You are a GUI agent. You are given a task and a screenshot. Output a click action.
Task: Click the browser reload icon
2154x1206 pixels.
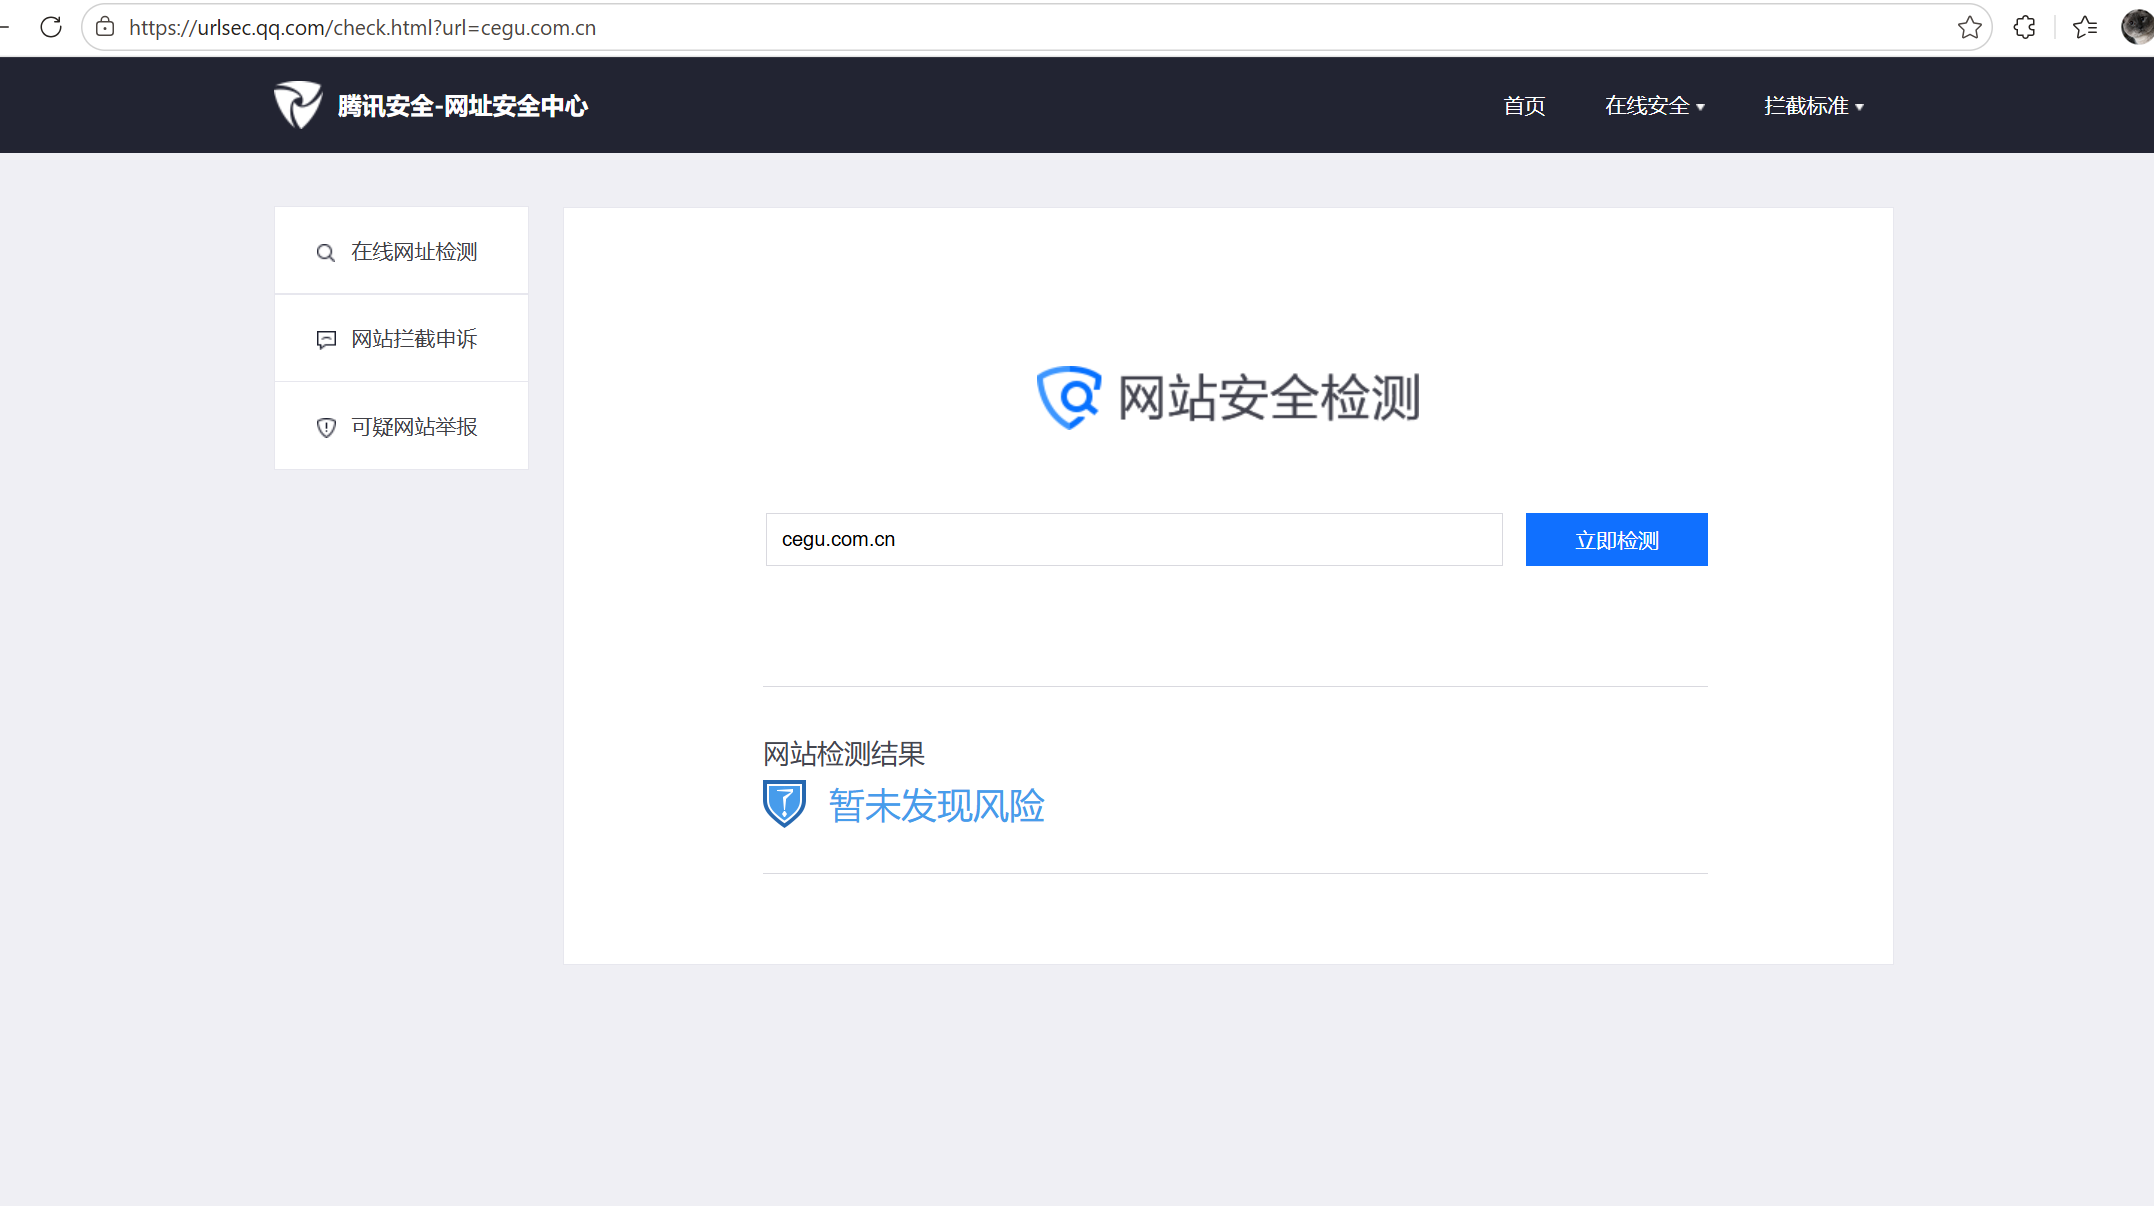51,27
